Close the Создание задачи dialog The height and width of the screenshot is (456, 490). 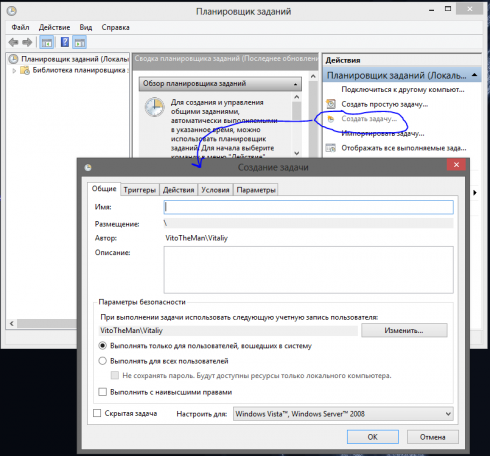point(456,165)
